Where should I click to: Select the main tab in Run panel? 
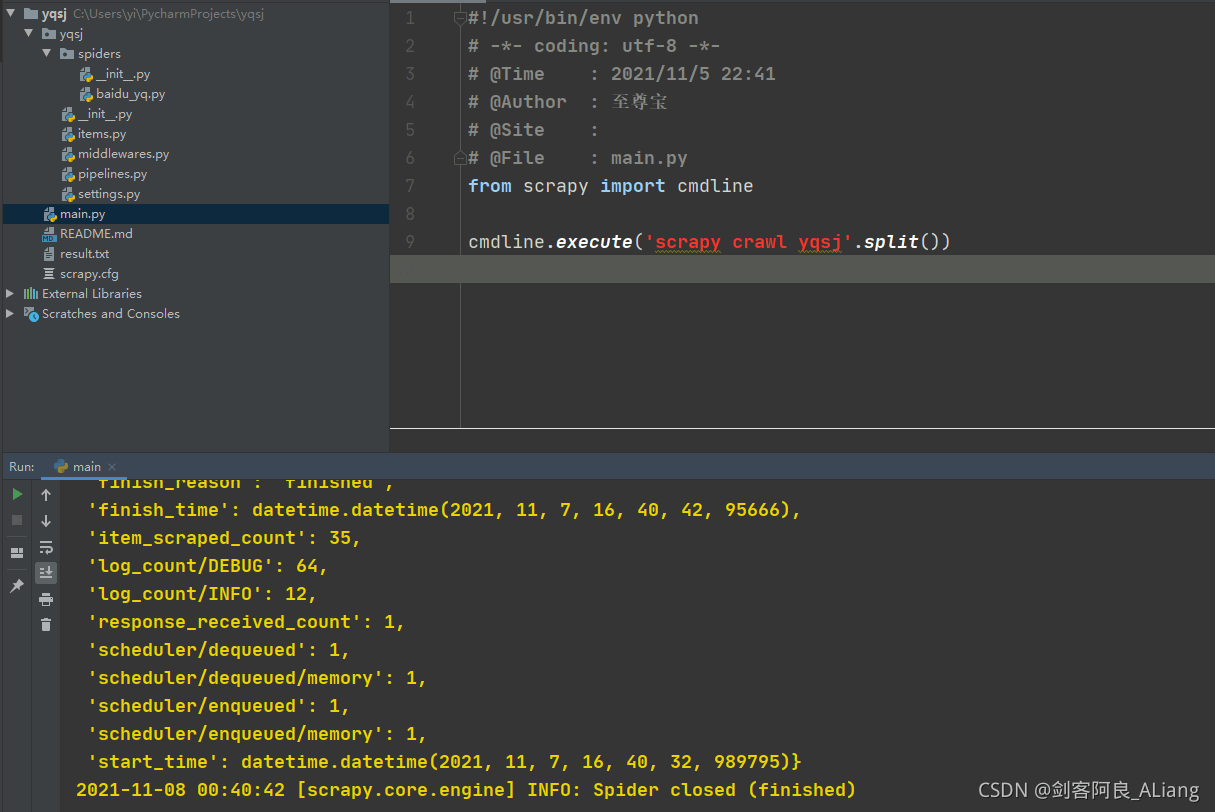click(86, 467)
